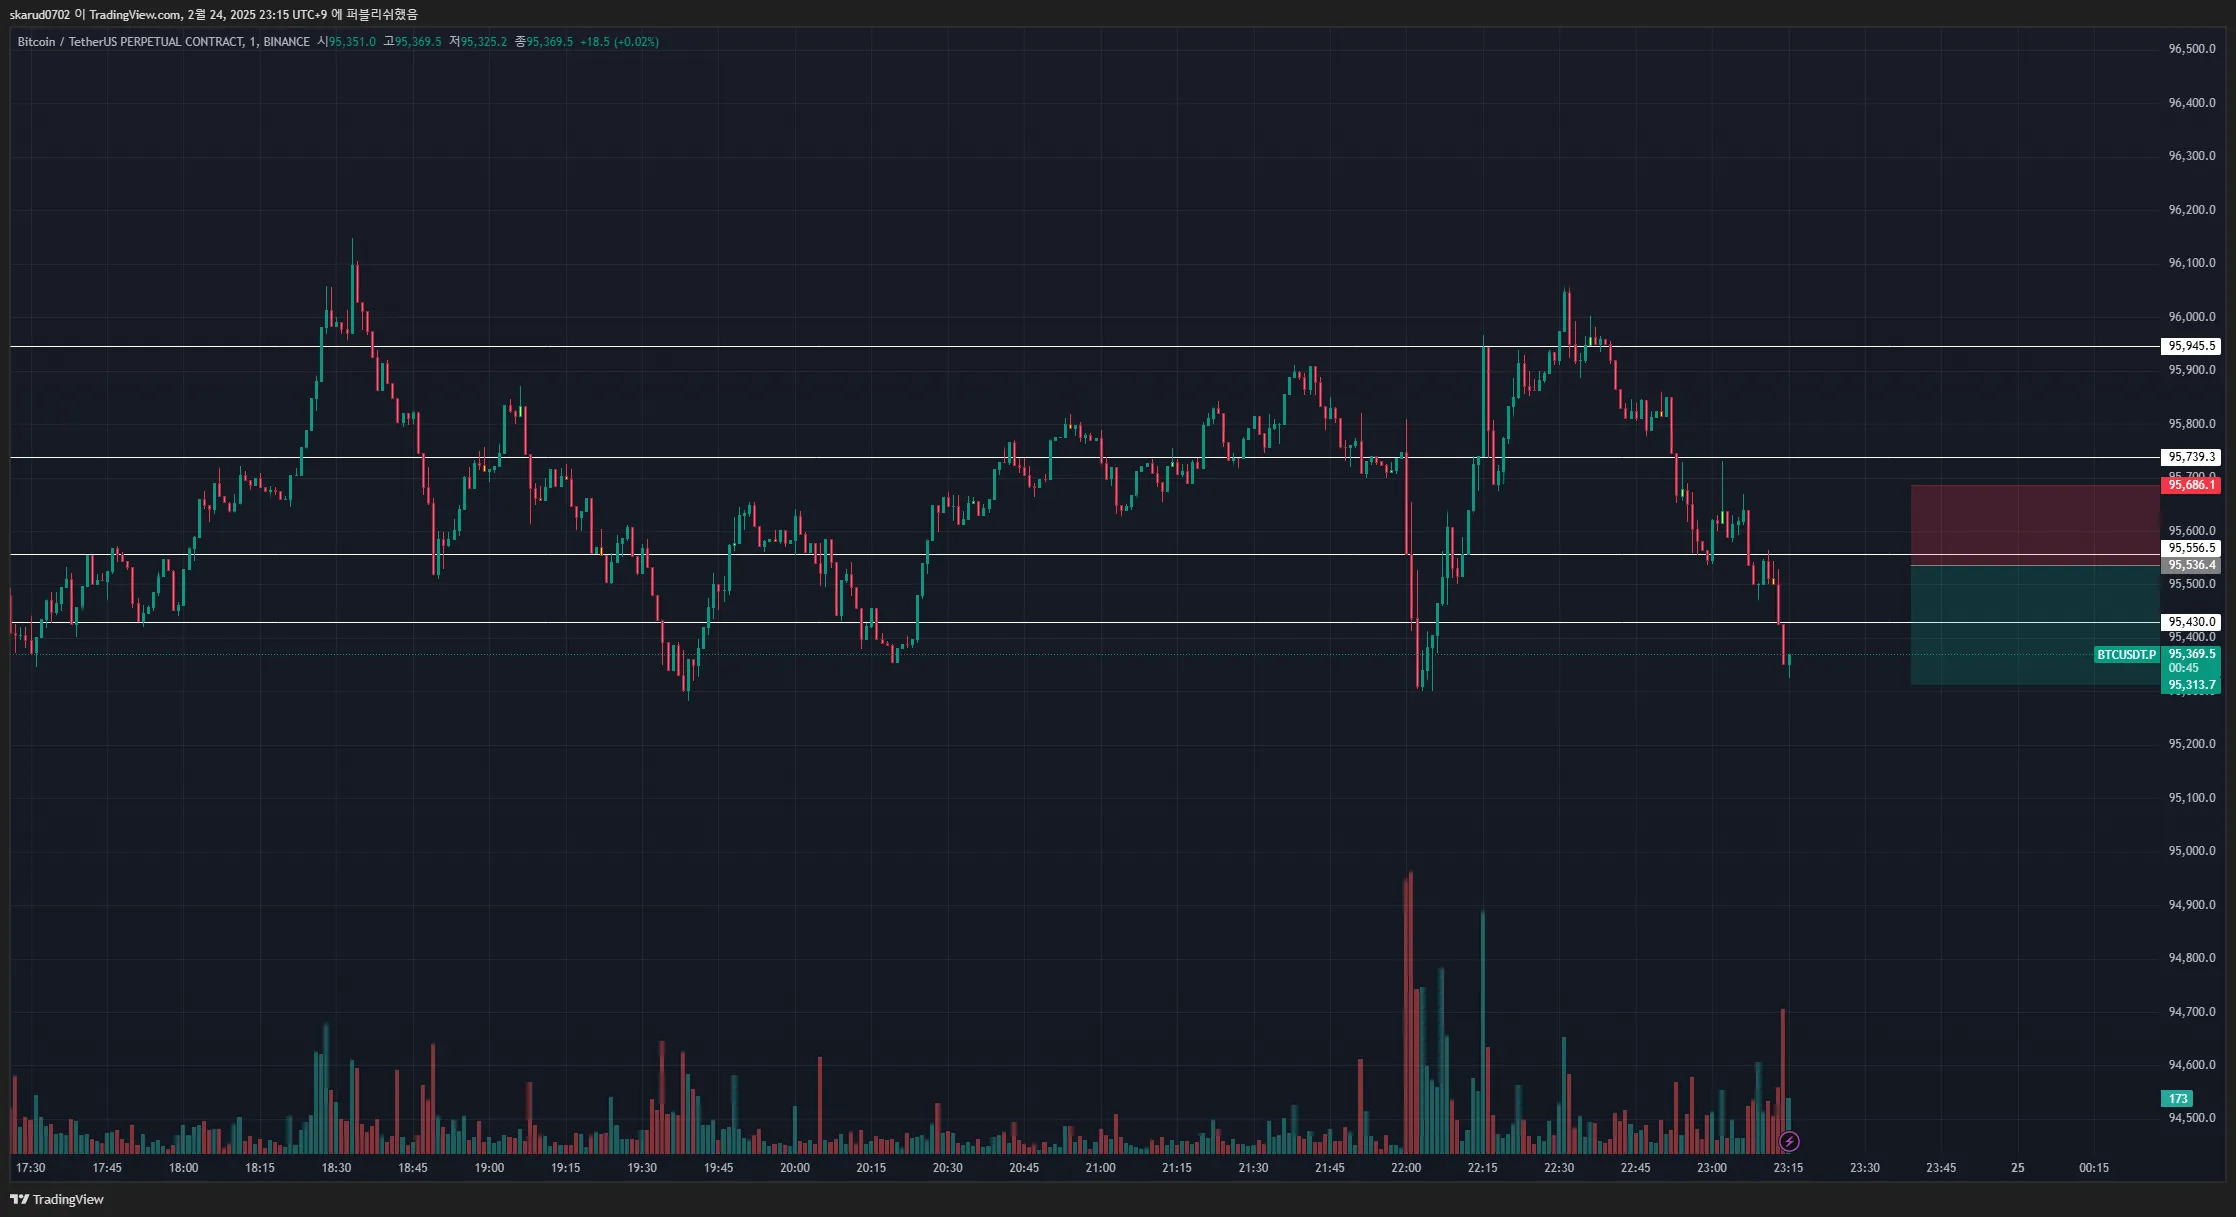Click the 96,000.0 price axis label
This screenshot has height=1217, width=2236.
2192,317
